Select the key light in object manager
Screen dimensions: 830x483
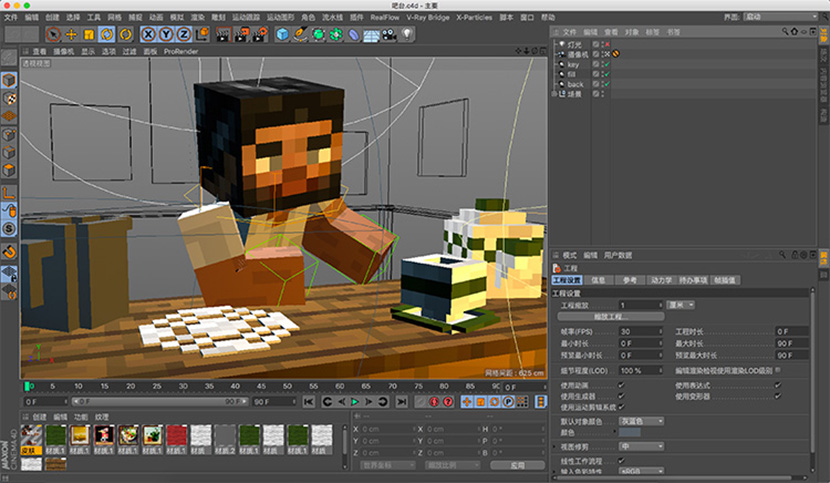point(573,64)
